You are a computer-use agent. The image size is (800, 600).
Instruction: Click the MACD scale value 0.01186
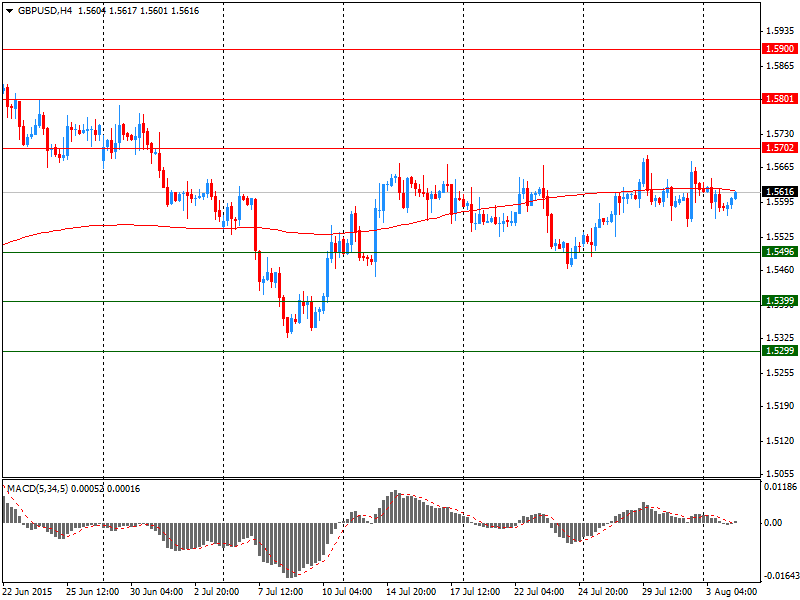[x=781, y=487]
